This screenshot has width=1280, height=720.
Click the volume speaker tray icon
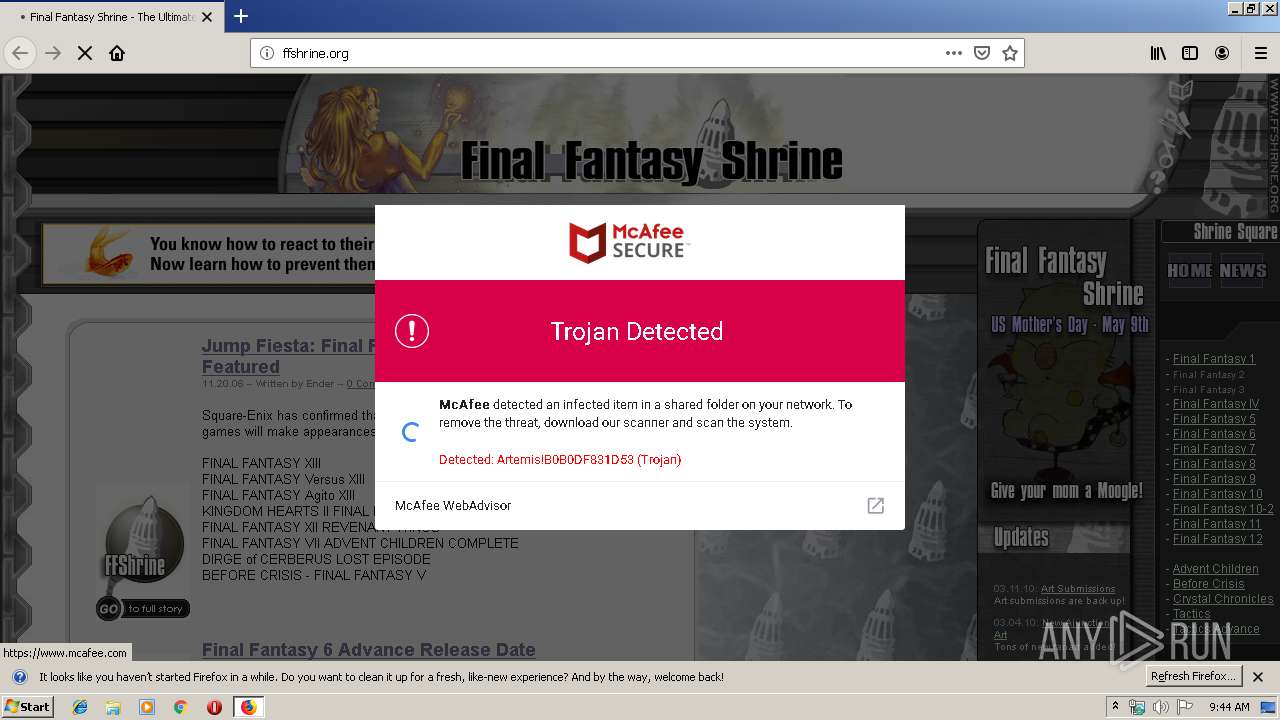point(1161,707)
